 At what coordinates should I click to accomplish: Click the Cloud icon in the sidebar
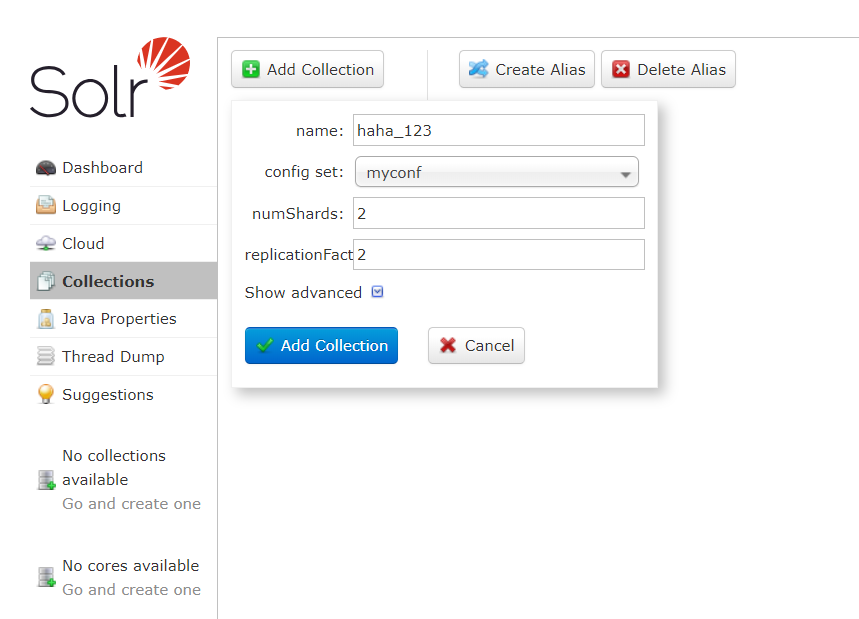click(x=45, y=243)
